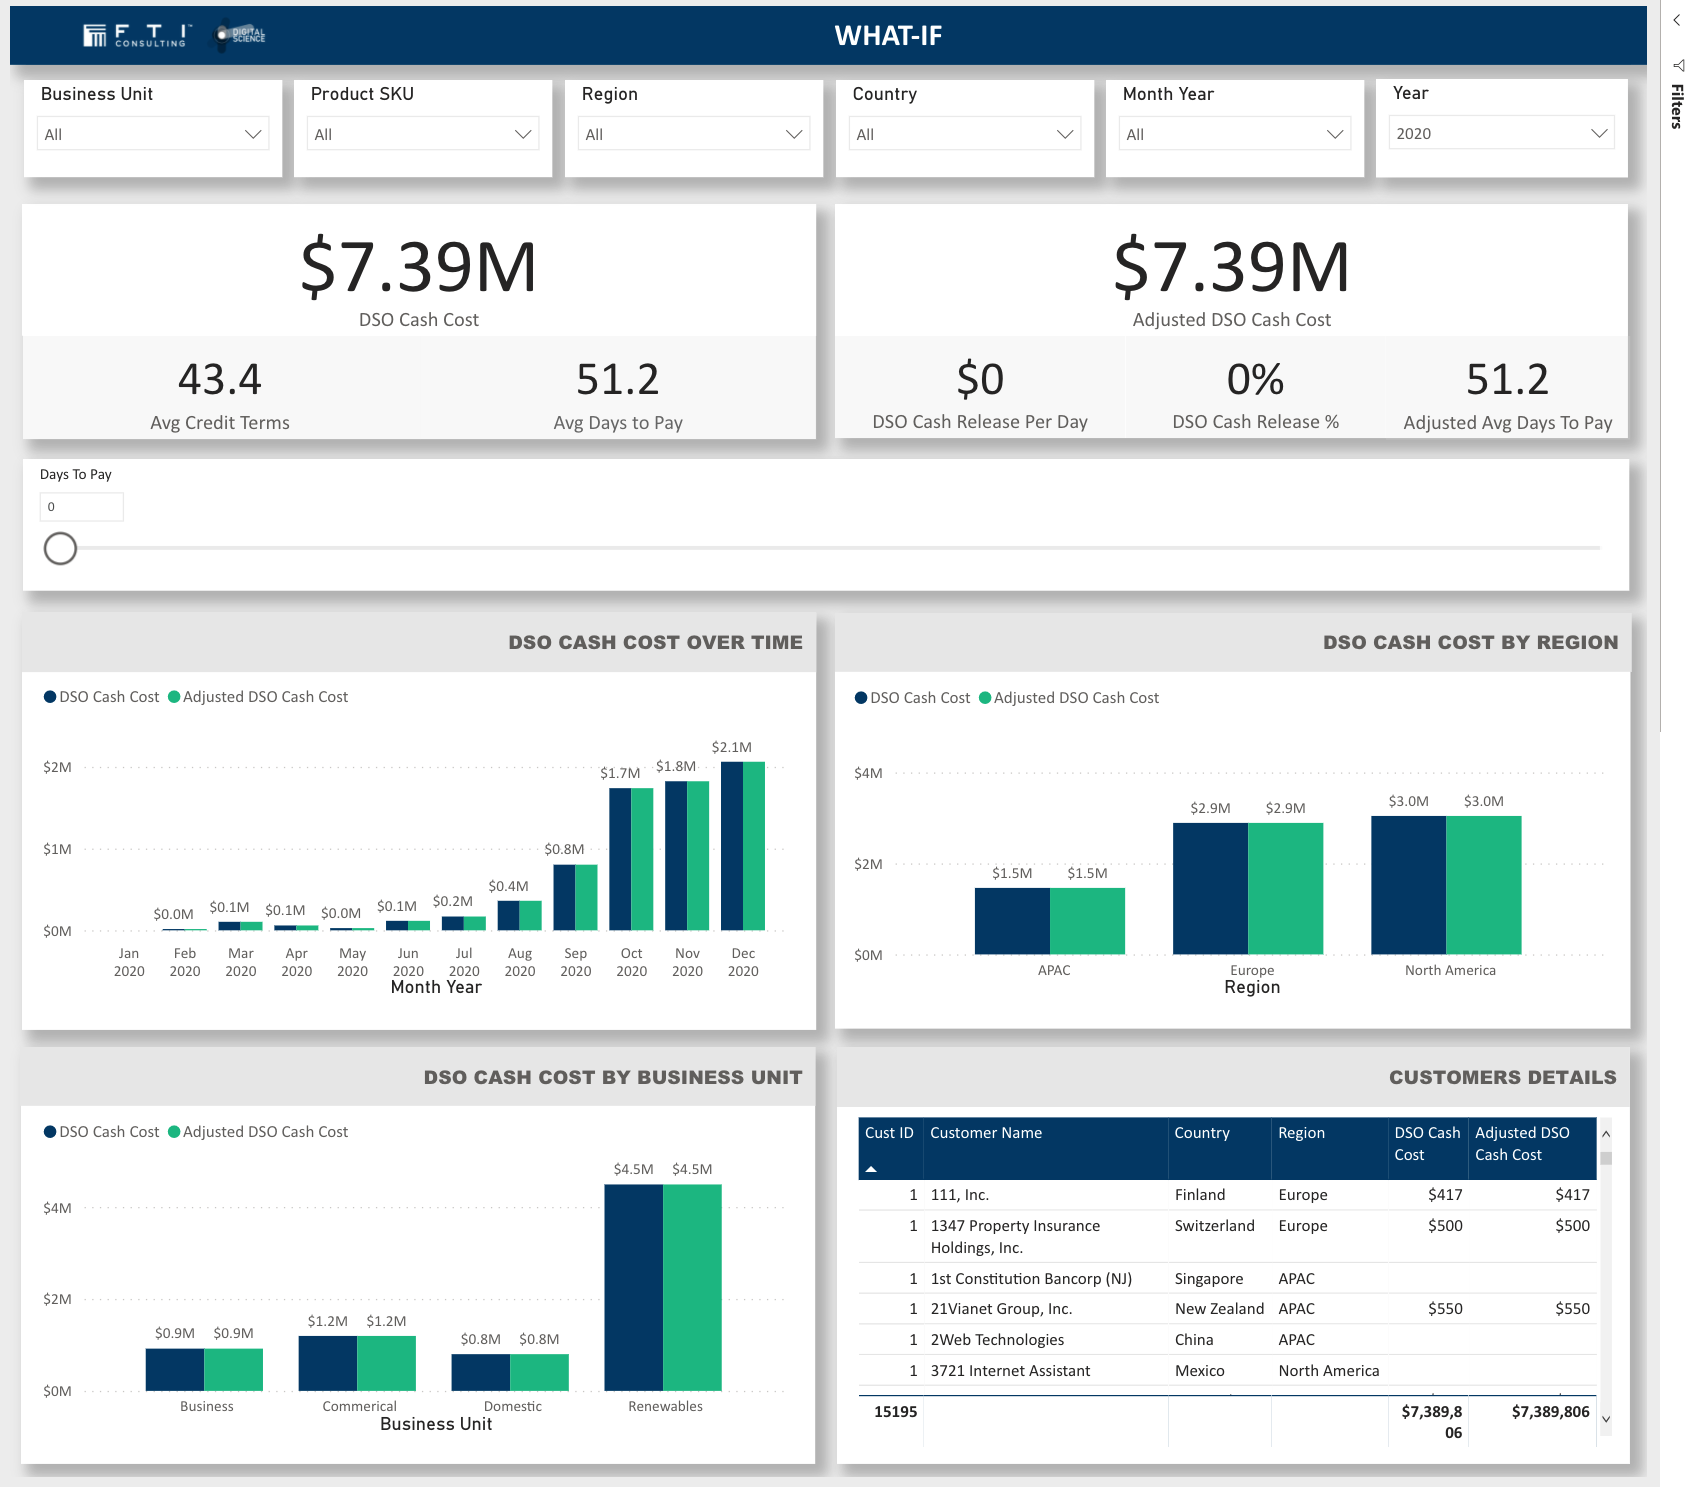Click the FTI Consulting logo
Viewport: 1693px width, 1487px height.
(135, 36)
